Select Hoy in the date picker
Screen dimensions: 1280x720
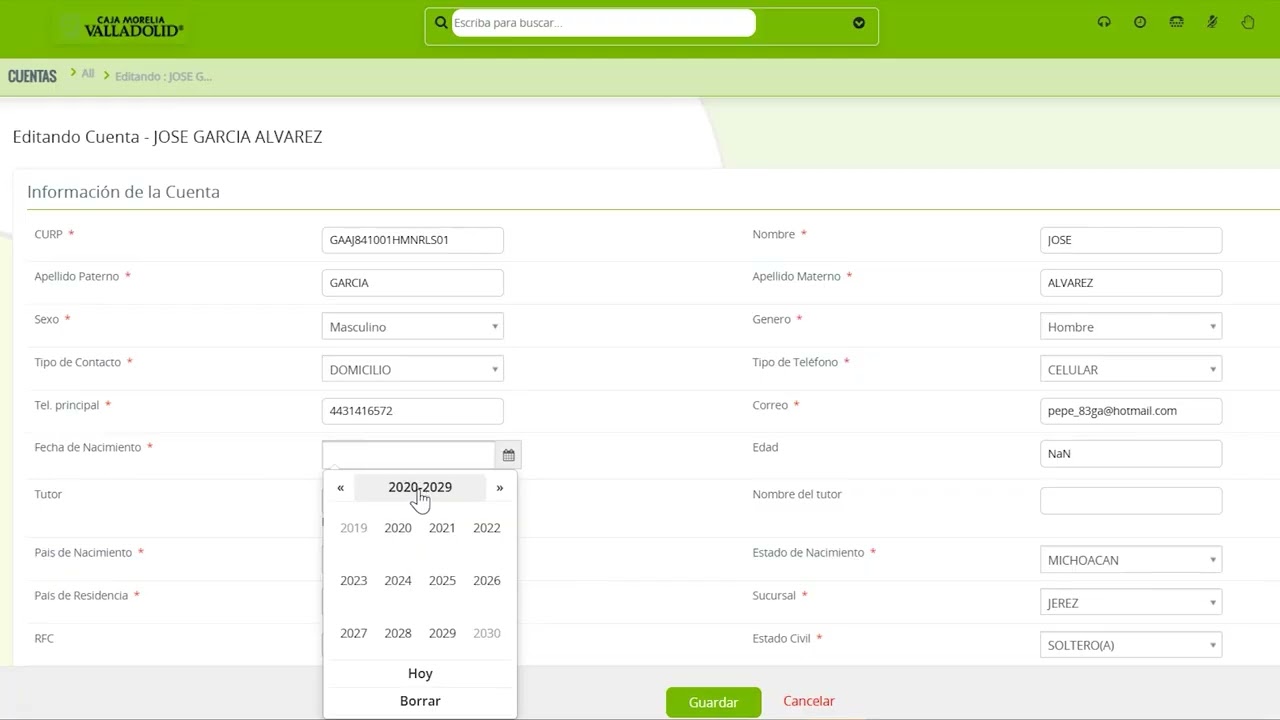click(x=420, y=673)
